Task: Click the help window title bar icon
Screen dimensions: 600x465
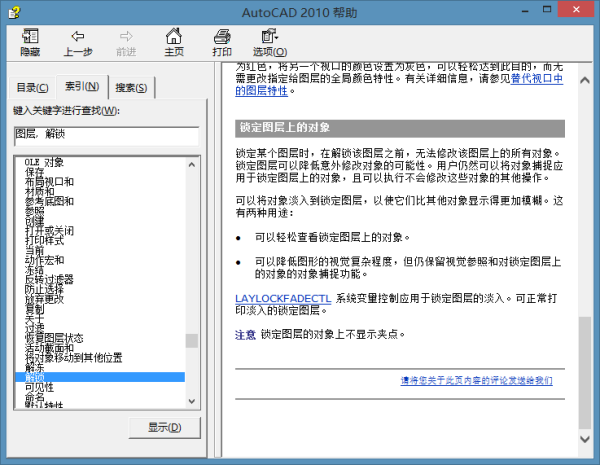Action: click(x=15, y=12)
